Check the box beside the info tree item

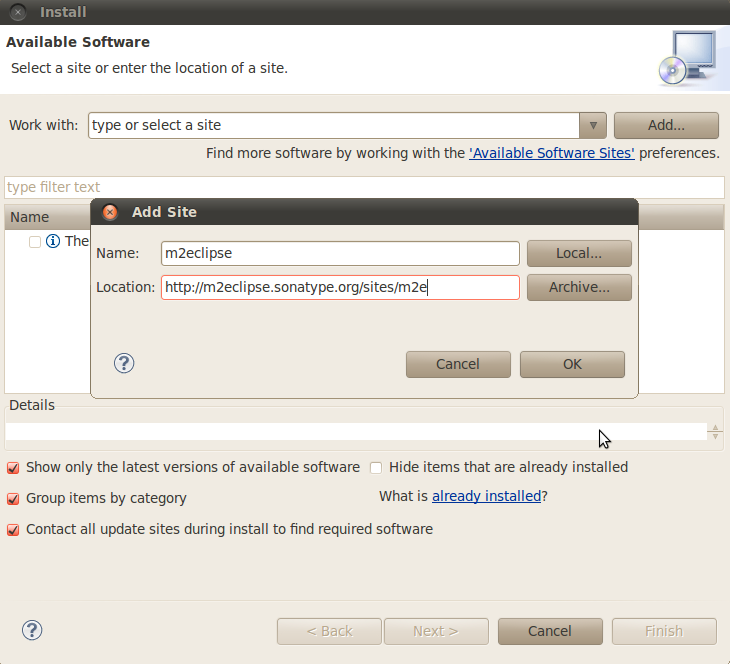pyautogui.click(x=35, y=242)
